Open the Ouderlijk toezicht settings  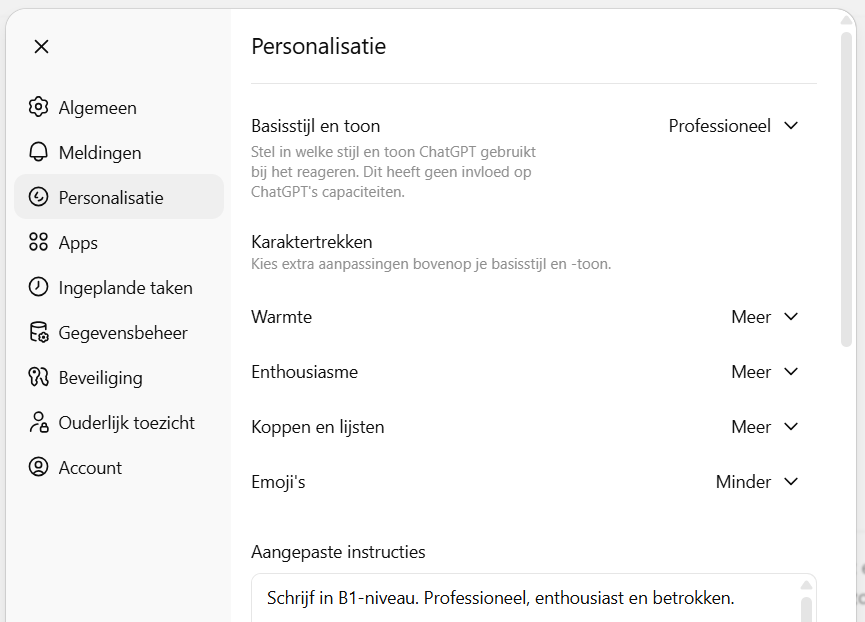click(126, 422)
